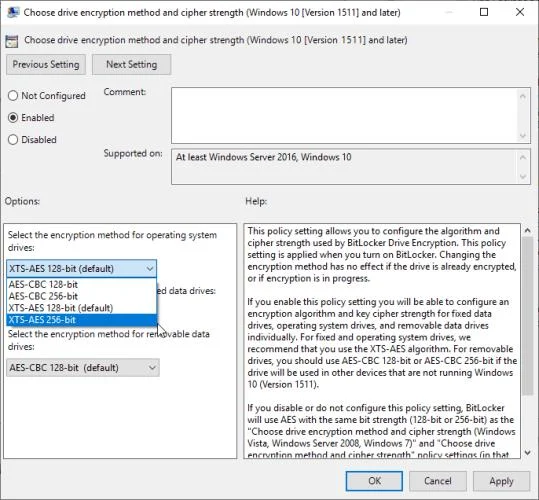Click the Supported on scroll-down arrow
The width and height of the screenshot is (539, 500).
coord(522,177)
